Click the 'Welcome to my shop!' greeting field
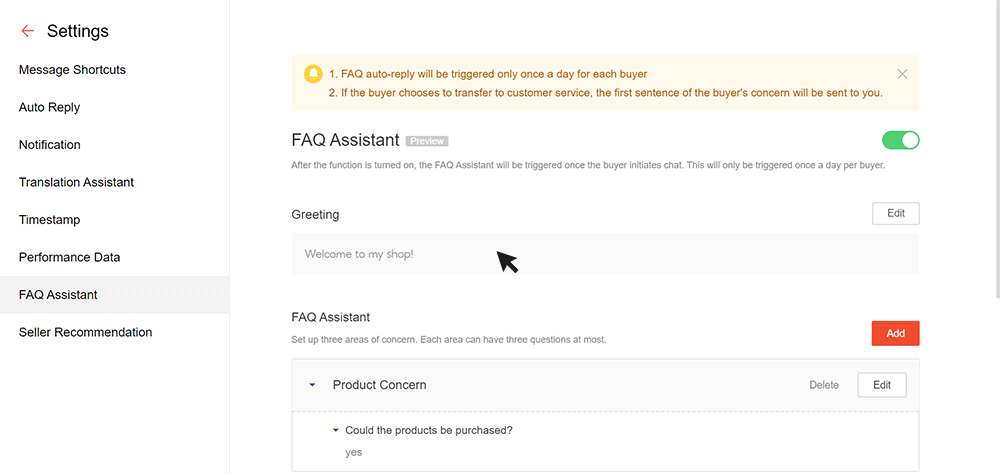 pyautogui.click(x=605, y=254)
